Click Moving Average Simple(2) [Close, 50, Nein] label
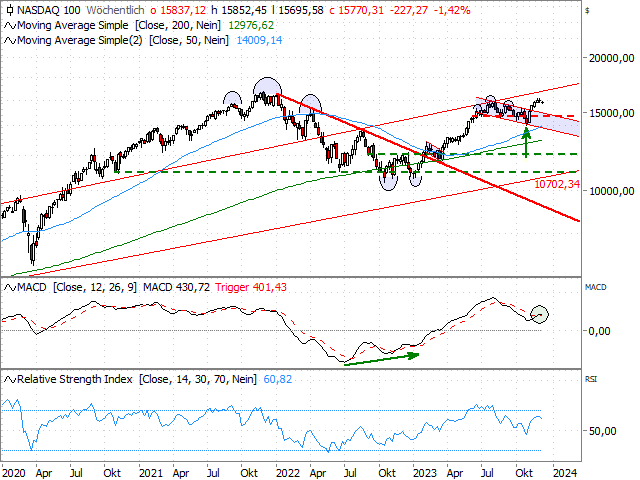This screenshot has width=640, height=480. click(123, 40)
